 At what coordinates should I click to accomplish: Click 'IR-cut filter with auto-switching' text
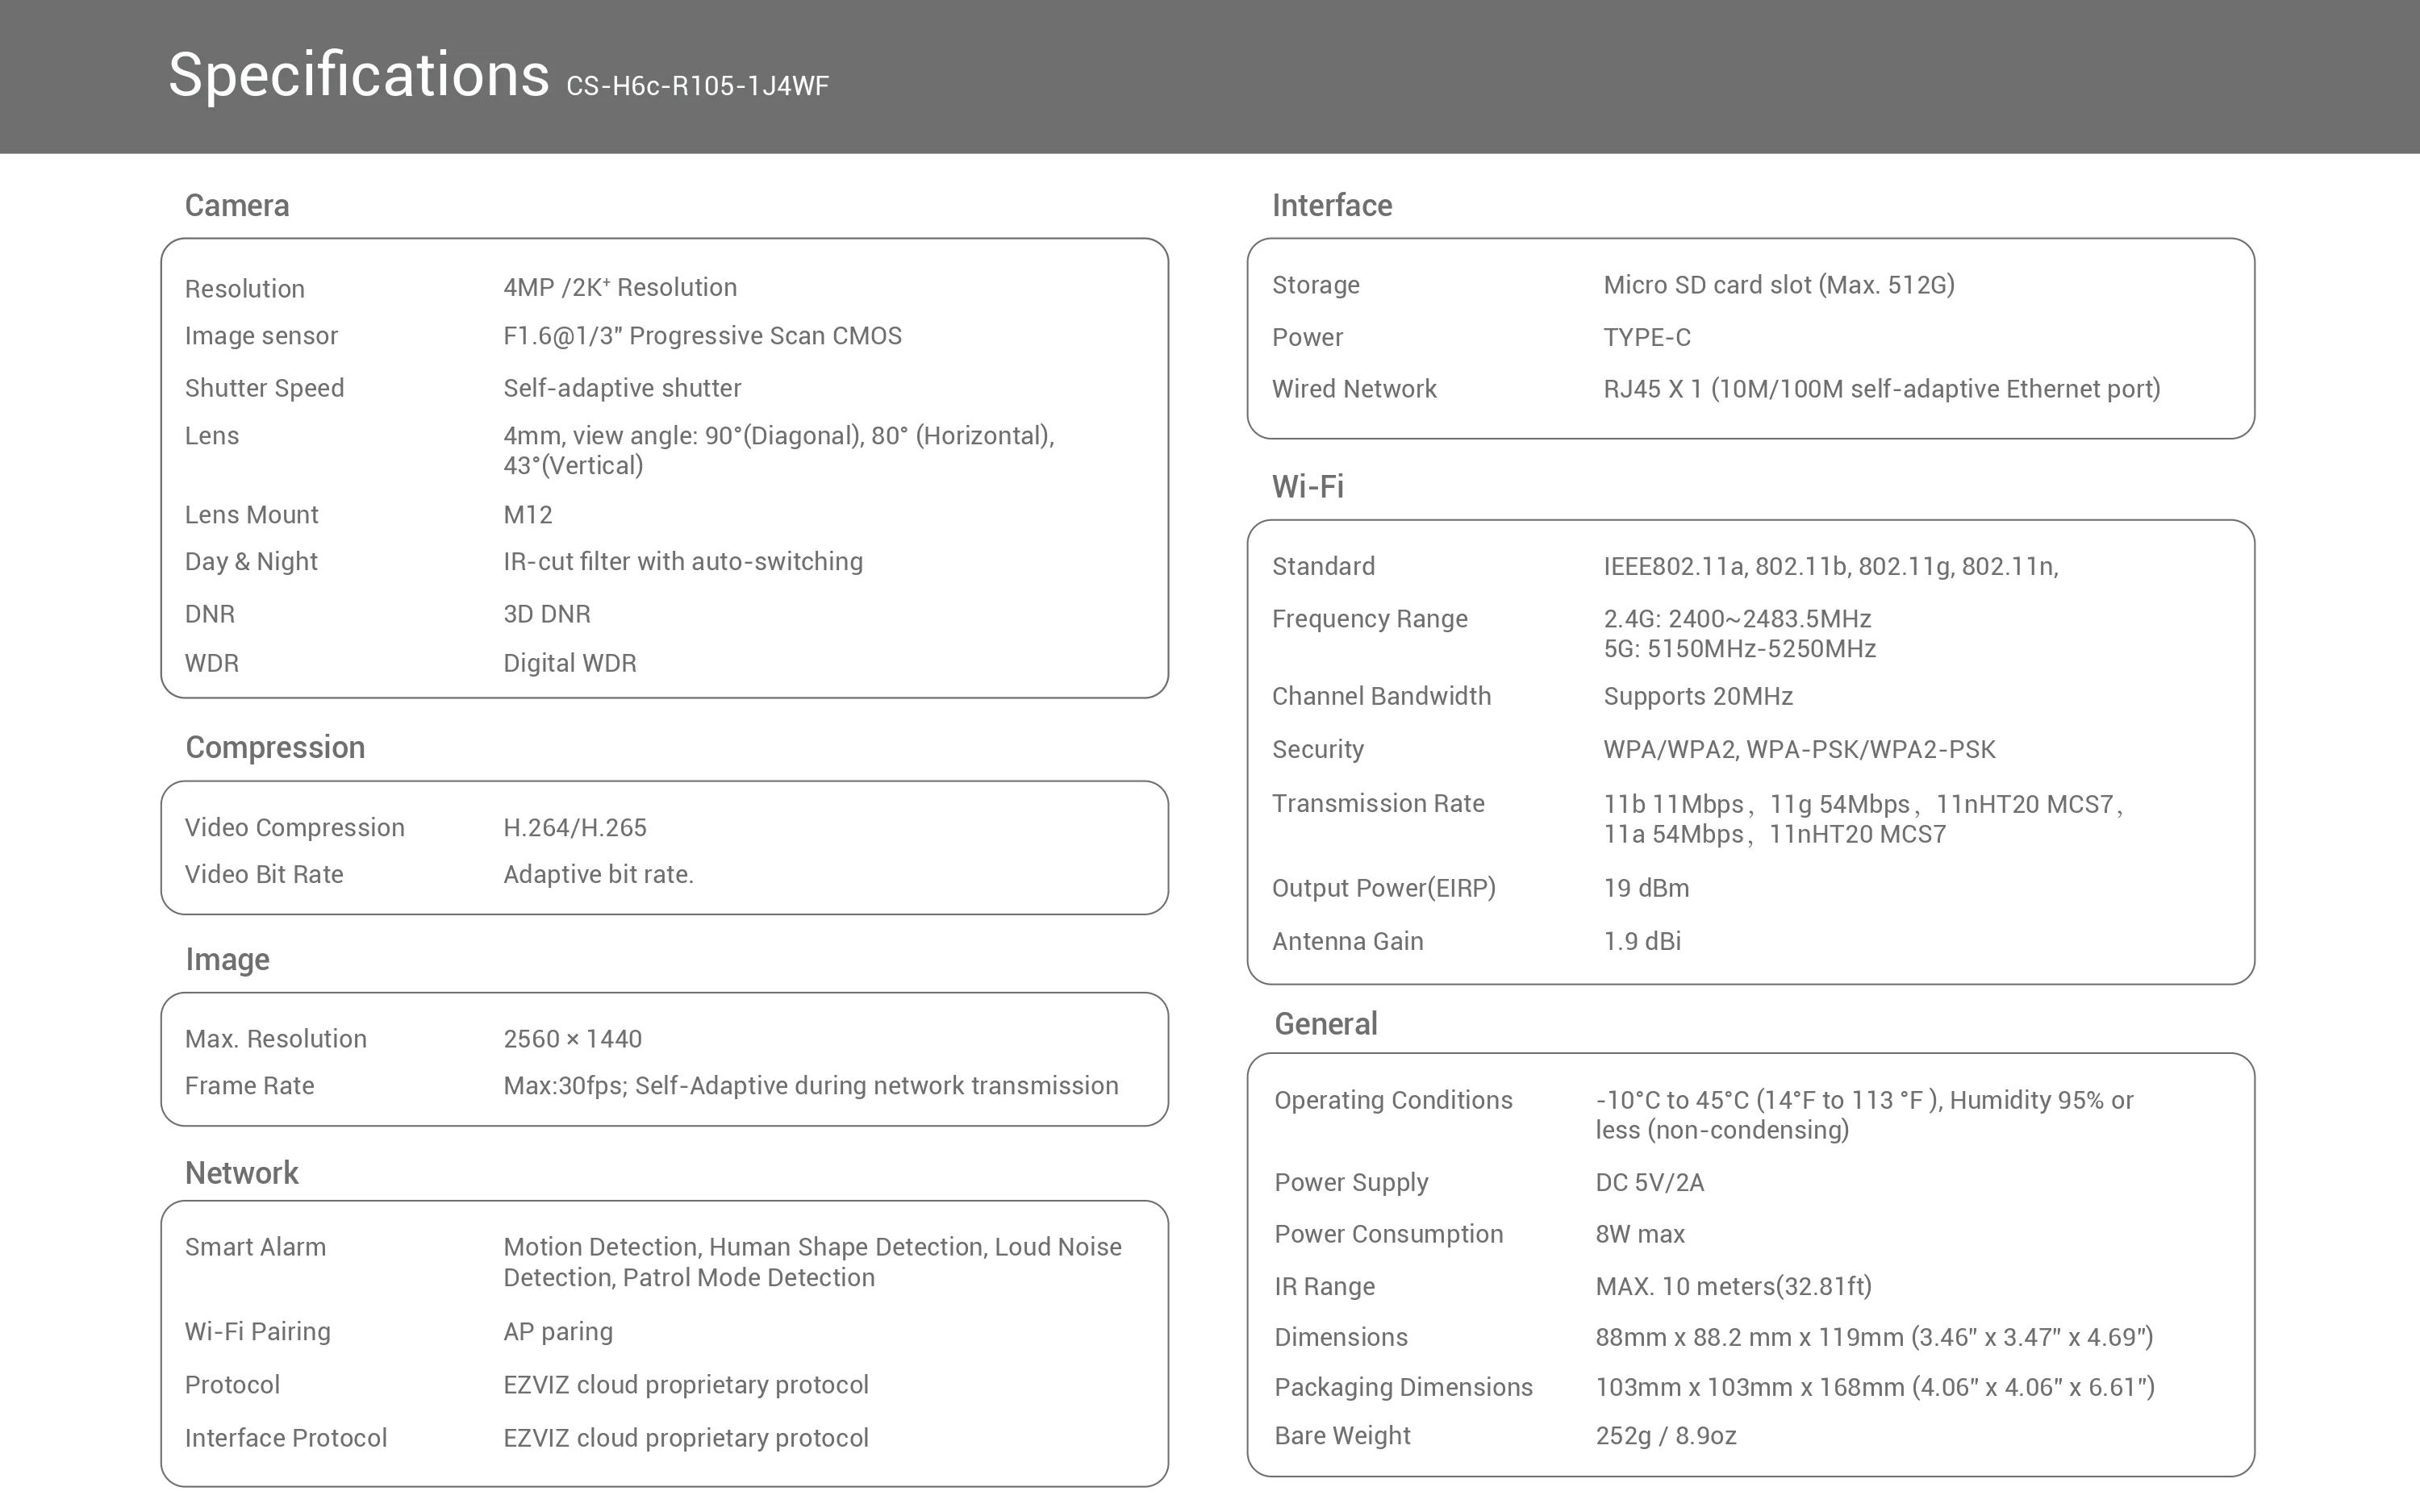pyautogui.click(x=683, y=561)
